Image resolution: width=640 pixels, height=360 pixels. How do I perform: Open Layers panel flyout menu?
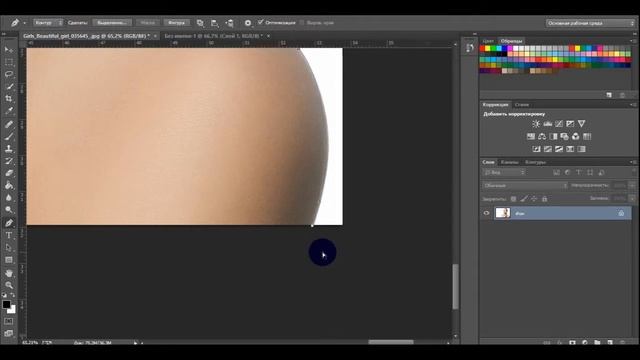click(633, 162)
